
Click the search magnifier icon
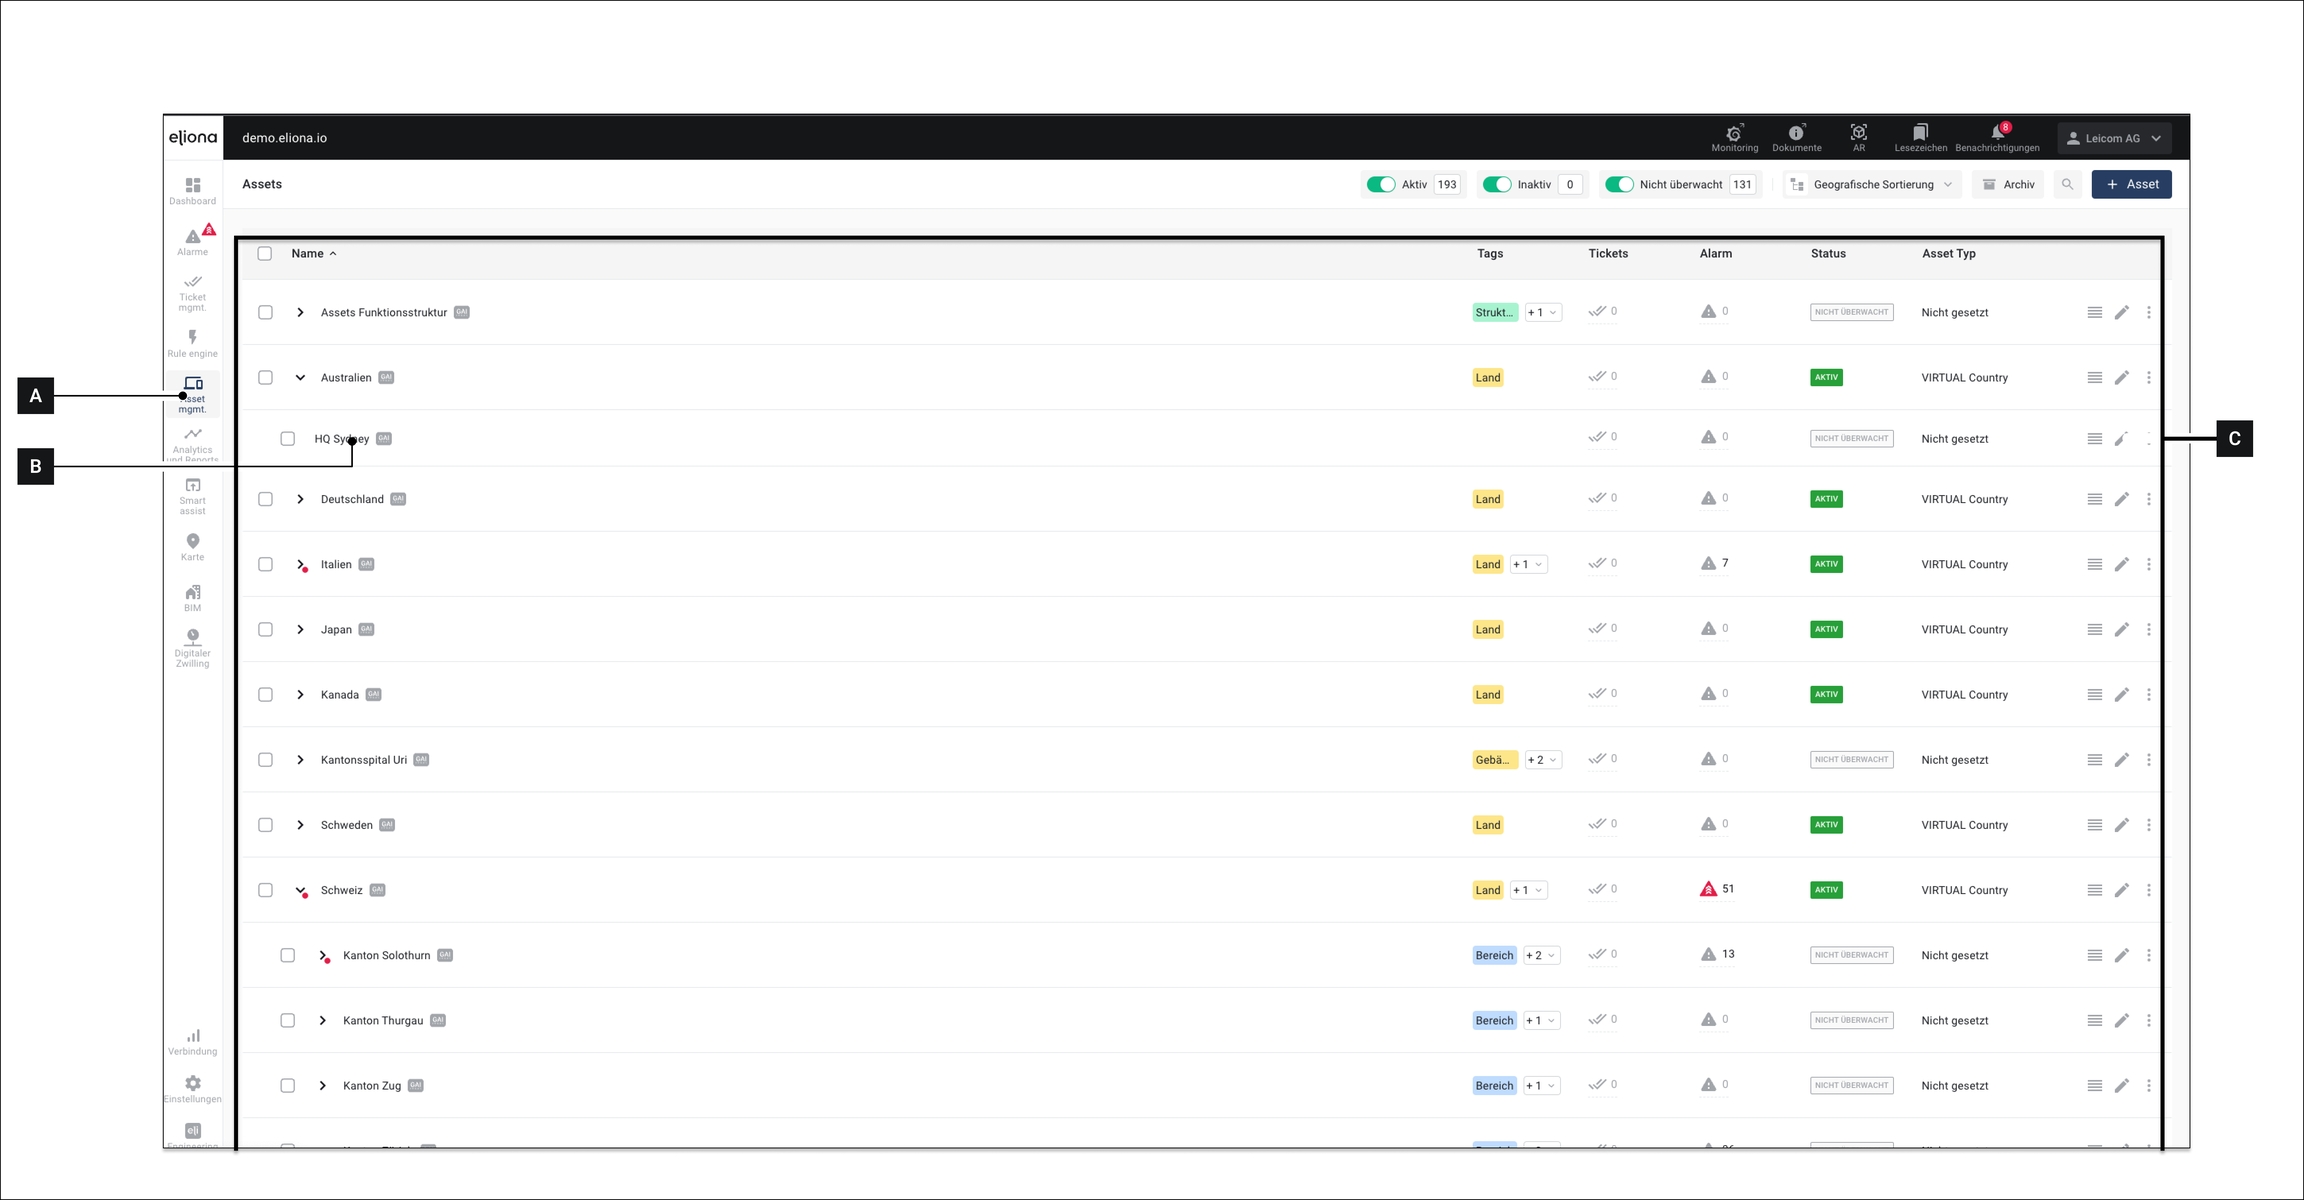2067,184
